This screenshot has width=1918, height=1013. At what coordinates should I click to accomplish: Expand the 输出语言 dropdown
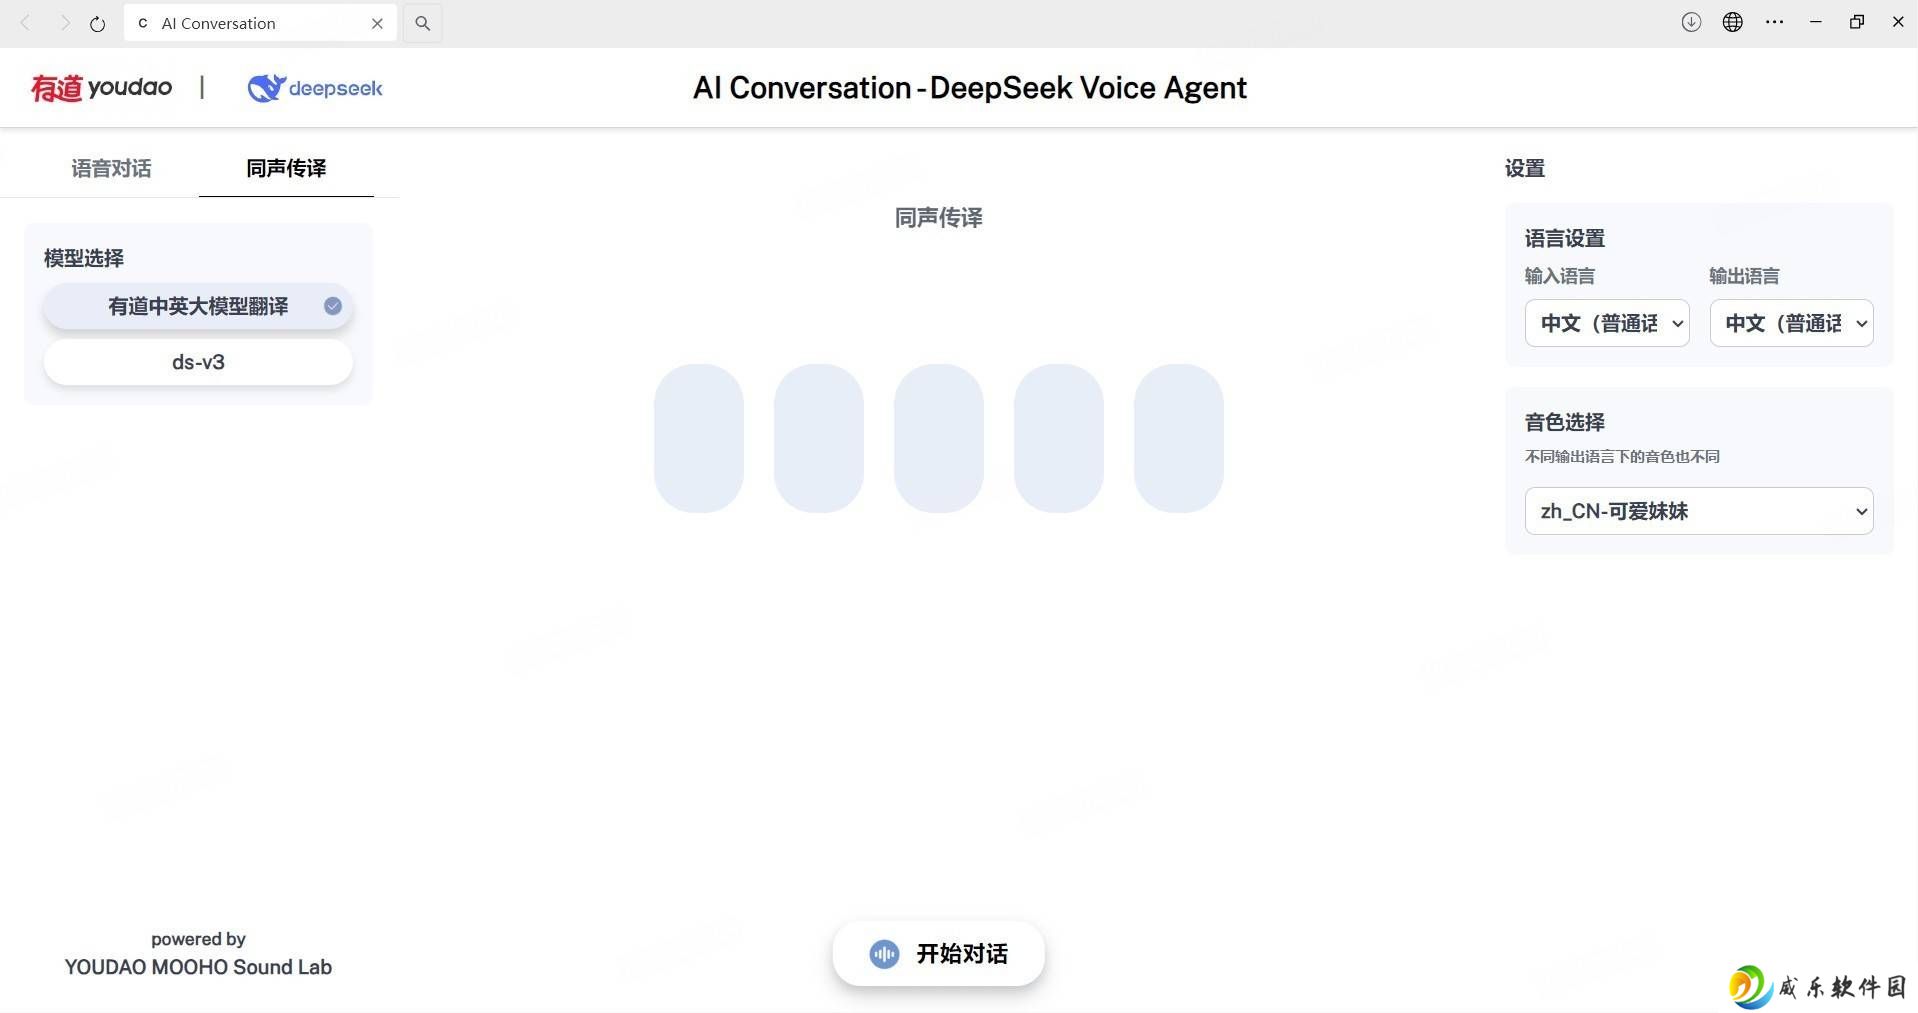point(1791,323)
